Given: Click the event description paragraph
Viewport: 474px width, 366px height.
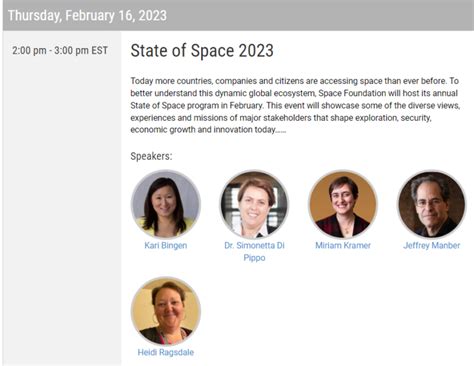Looking at the screenshot, I should (x=295, y=105).
